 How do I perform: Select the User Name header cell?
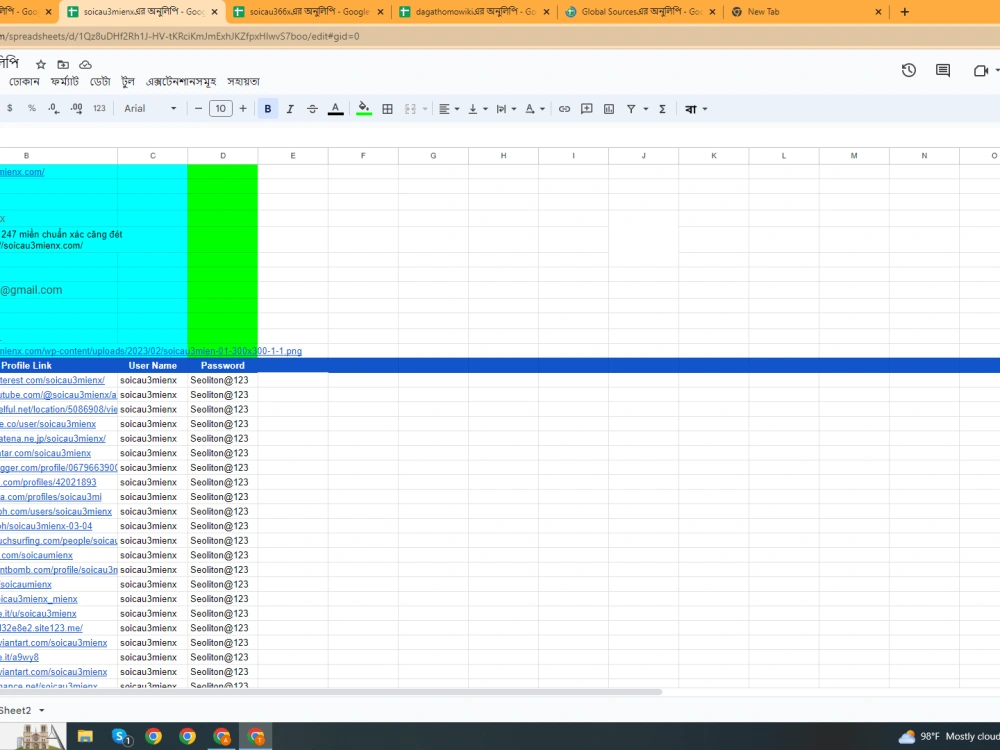pos(152,365)
